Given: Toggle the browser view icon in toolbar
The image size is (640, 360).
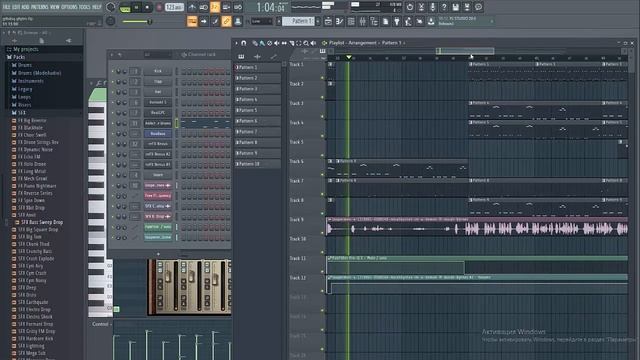Looking at the screenshot, I should click(373, 21).
